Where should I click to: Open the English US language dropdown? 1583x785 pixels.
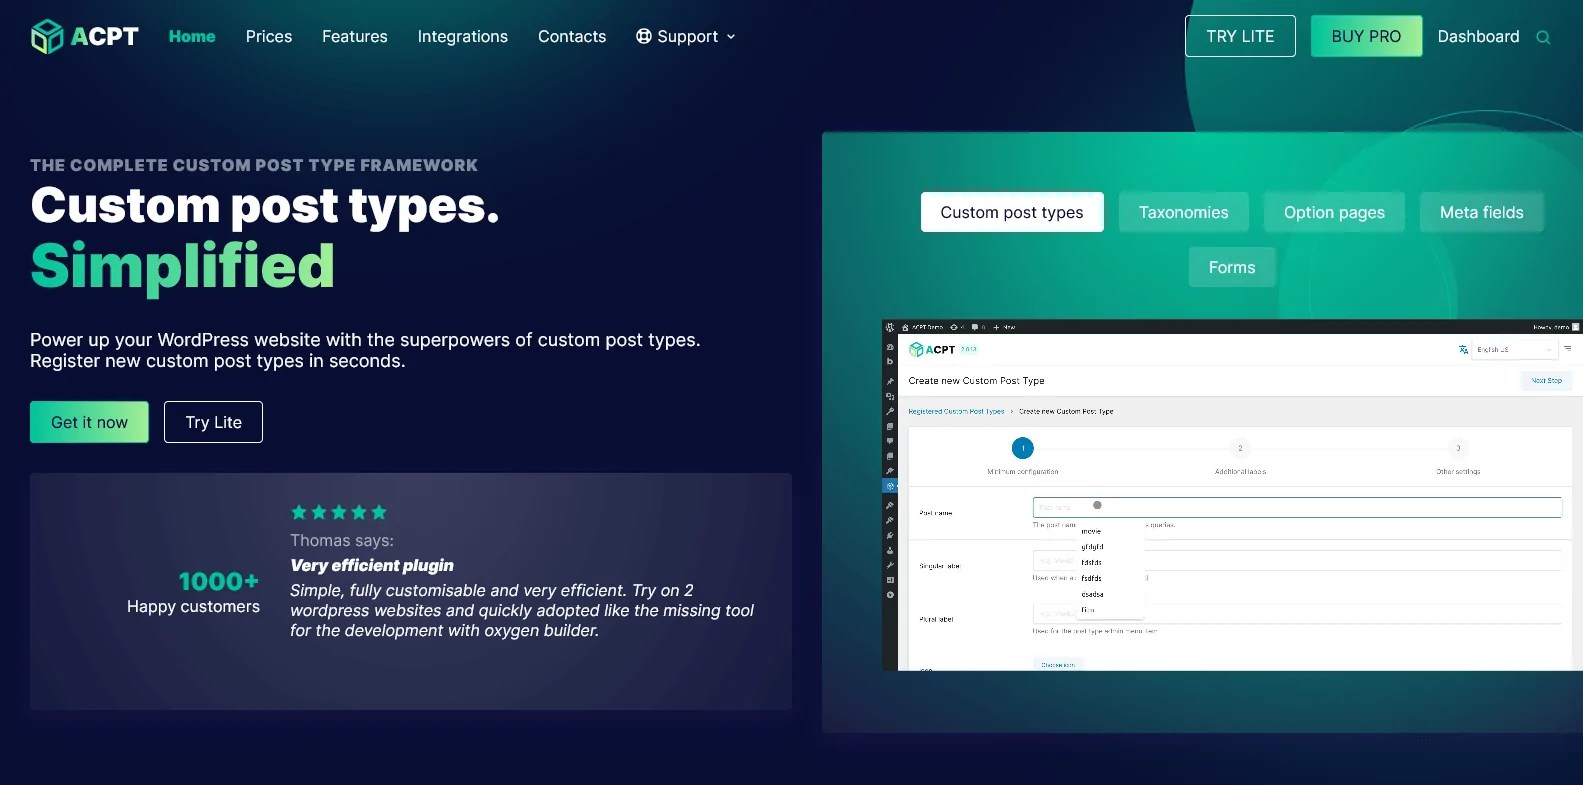1515,349
